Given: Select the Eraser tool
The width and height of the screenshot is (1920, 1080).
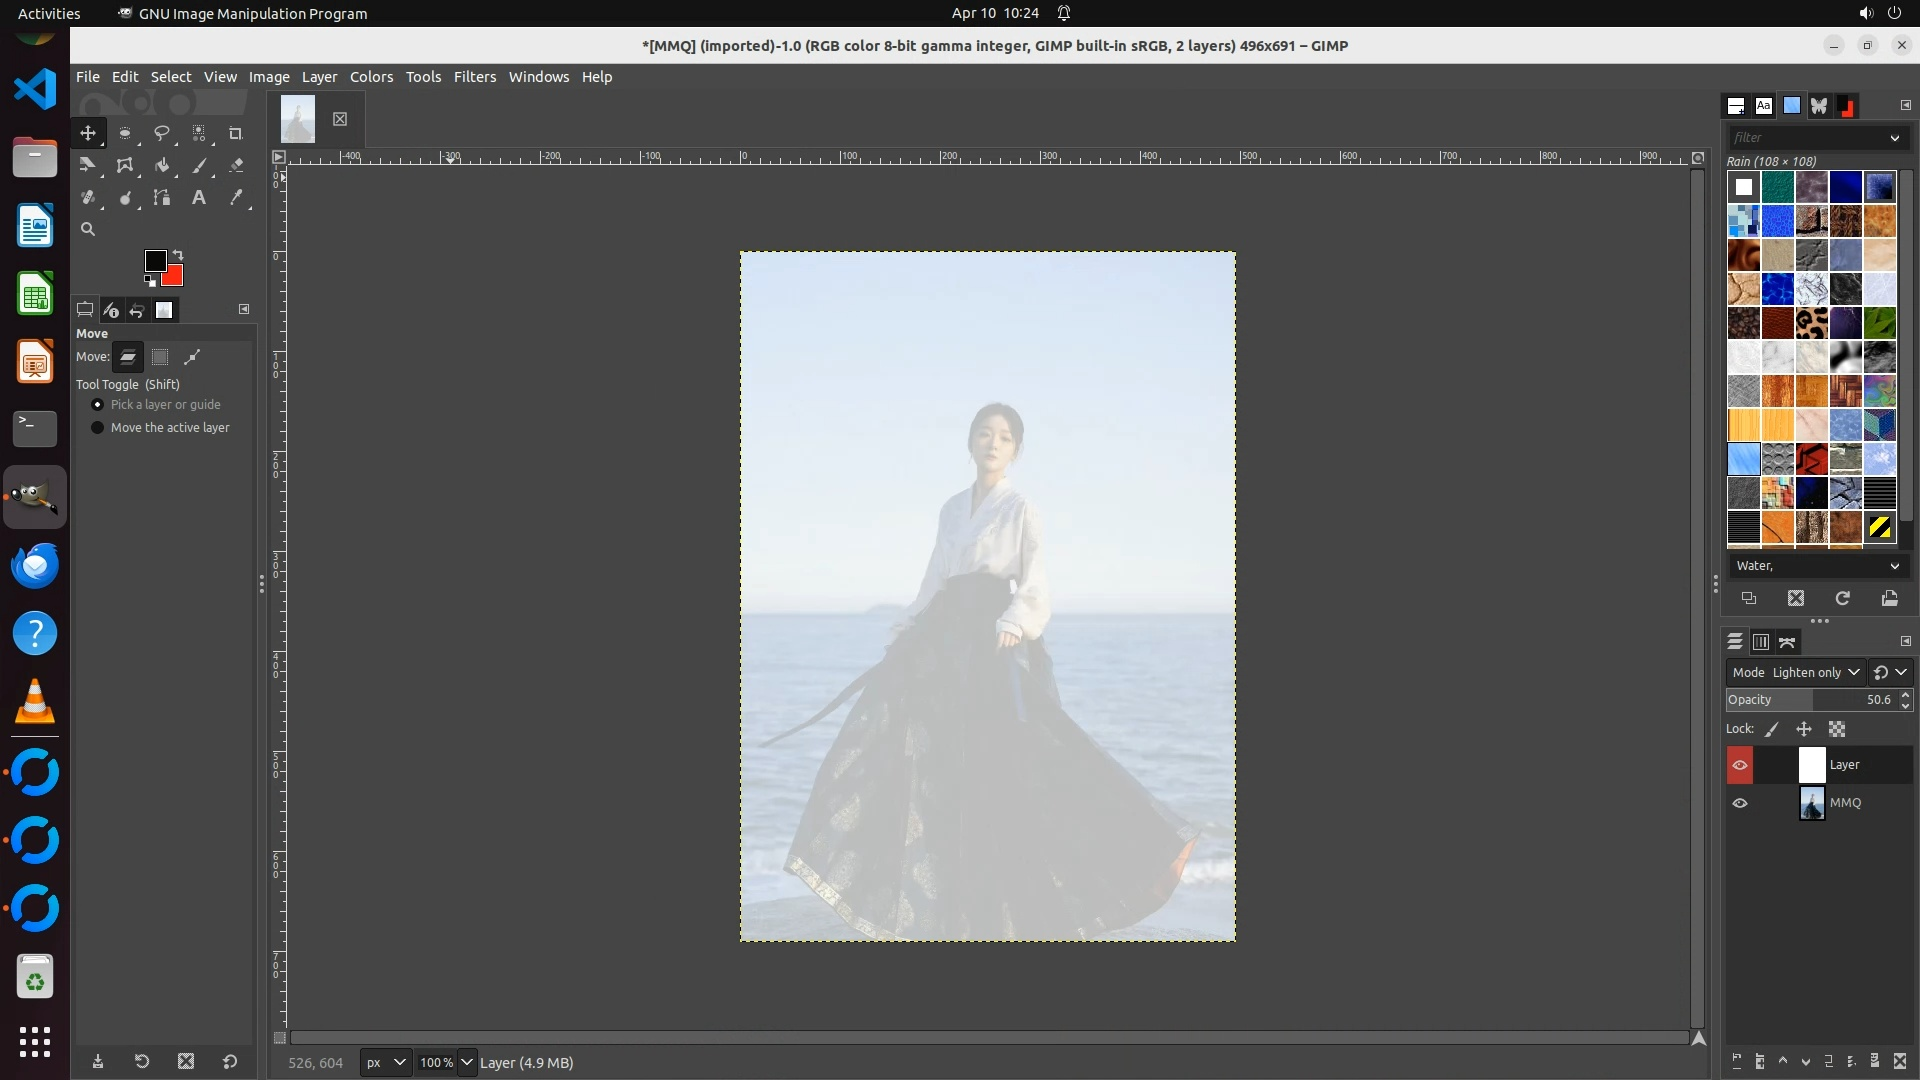Looking at the screenshot, I should (x=236, y=166).
